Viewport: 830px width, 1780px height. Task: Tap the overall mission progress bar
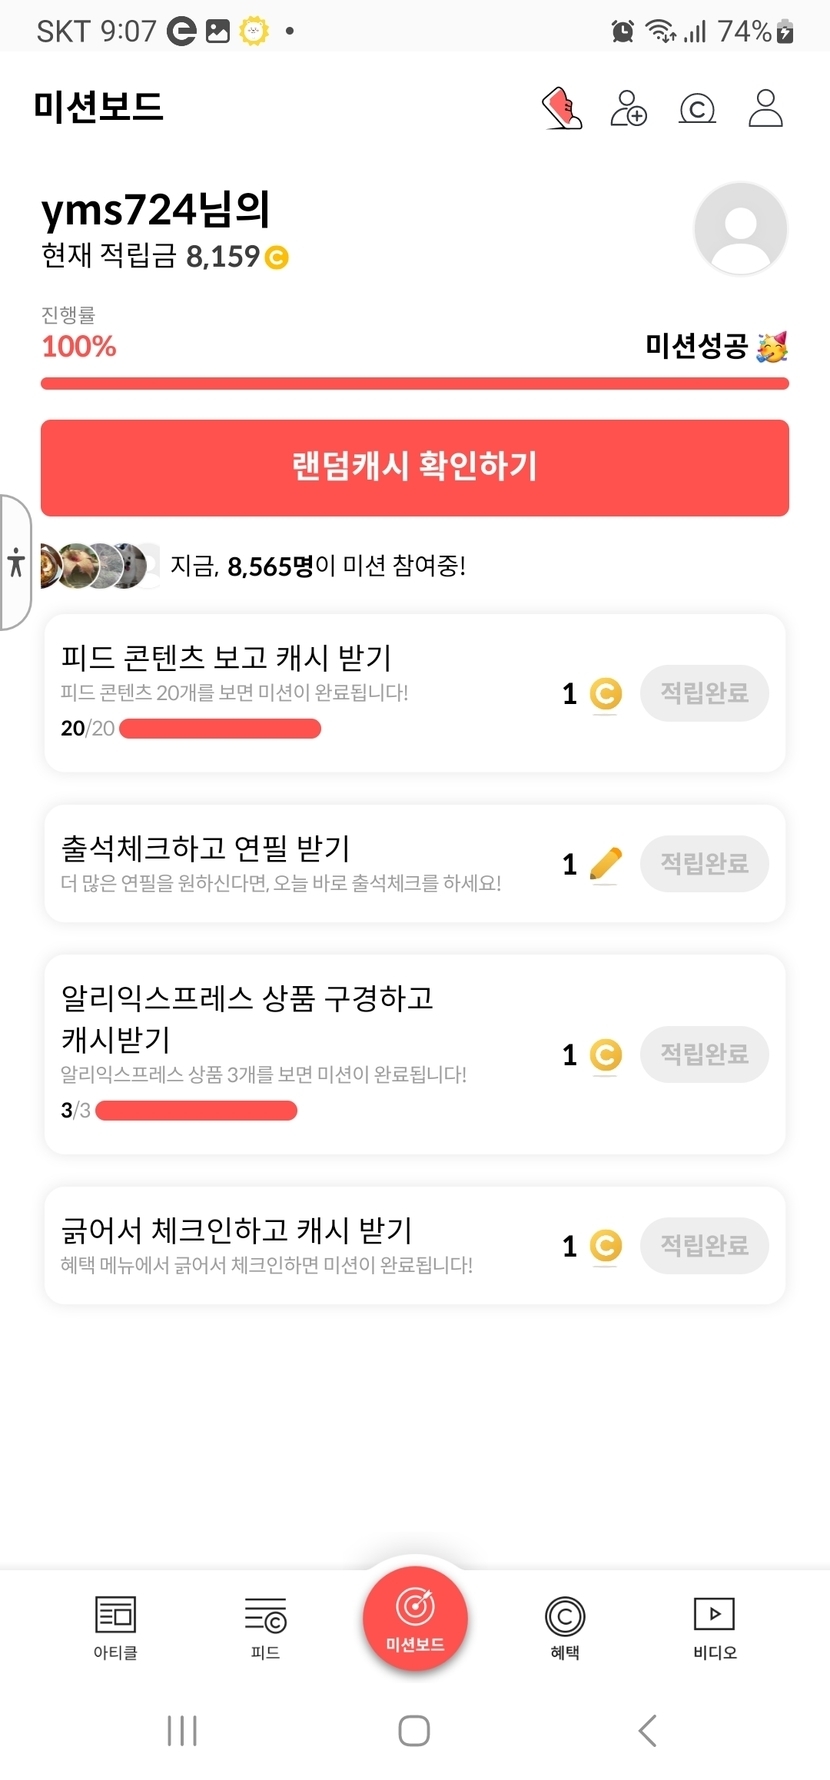(x=415, y=384)
